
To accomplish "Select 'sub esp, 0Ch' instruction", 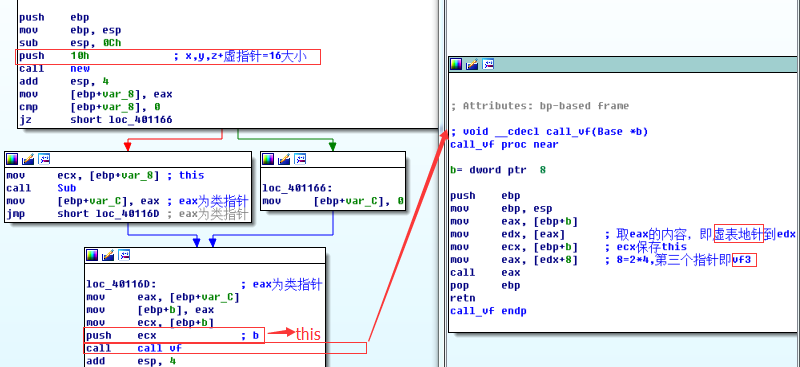I will point(70,43).
